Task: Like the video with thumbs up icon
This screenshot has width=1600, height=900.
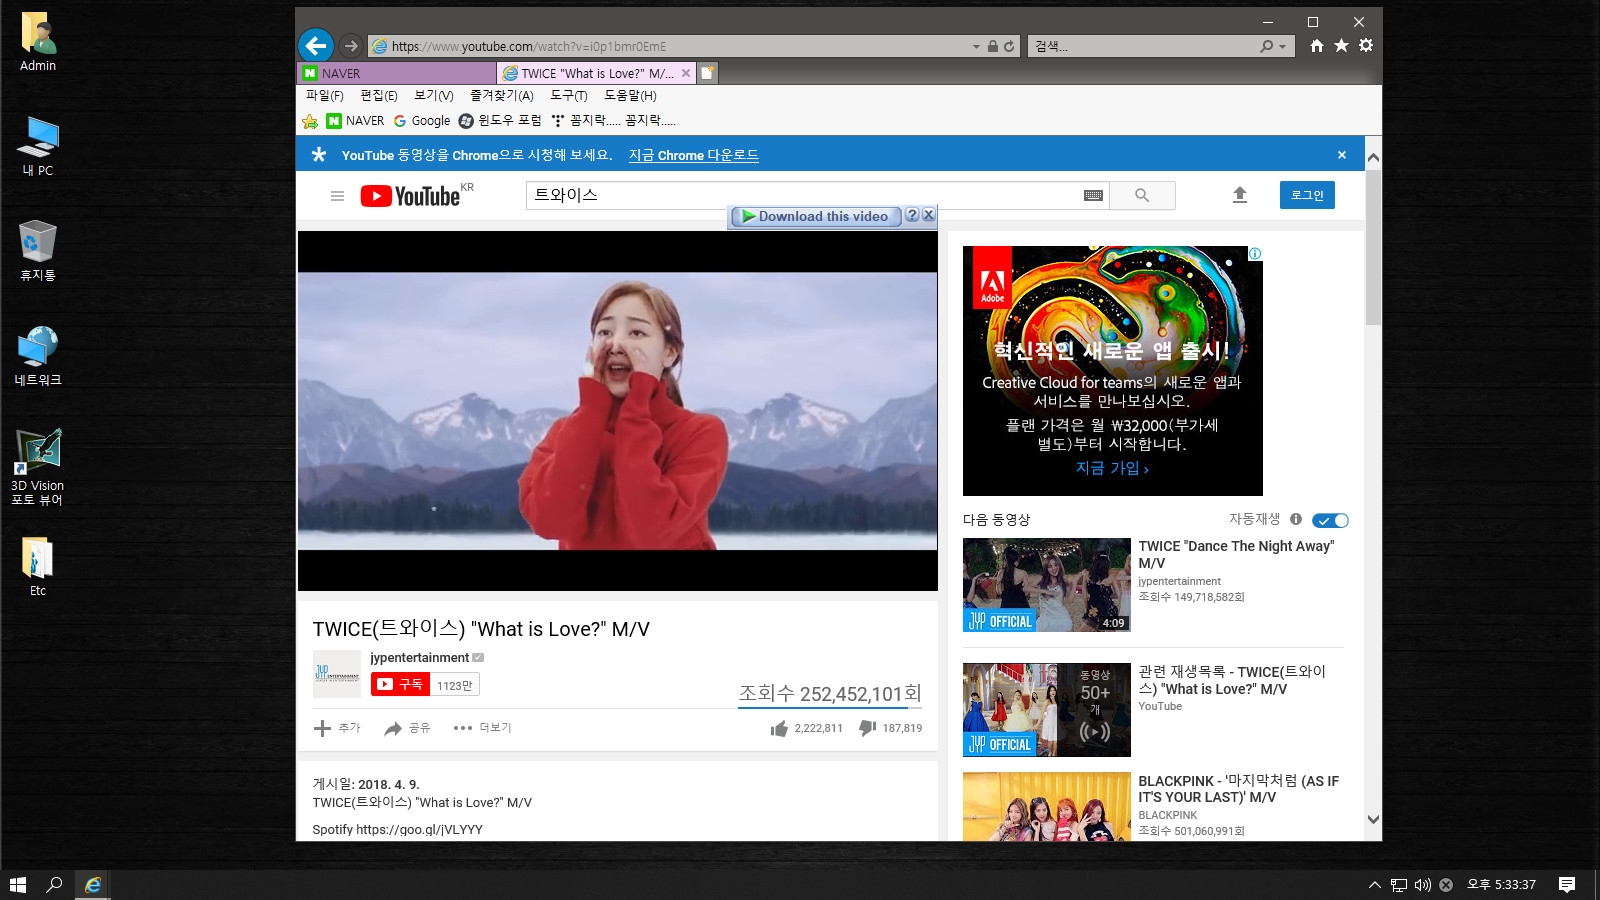Action: 779,729
